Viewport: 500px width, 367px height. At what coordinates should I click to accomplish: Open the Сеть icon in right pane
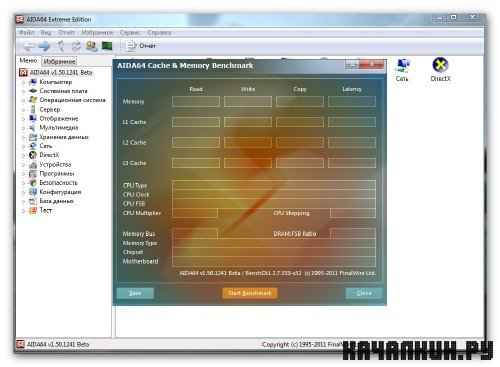click(x=402, y=69)
